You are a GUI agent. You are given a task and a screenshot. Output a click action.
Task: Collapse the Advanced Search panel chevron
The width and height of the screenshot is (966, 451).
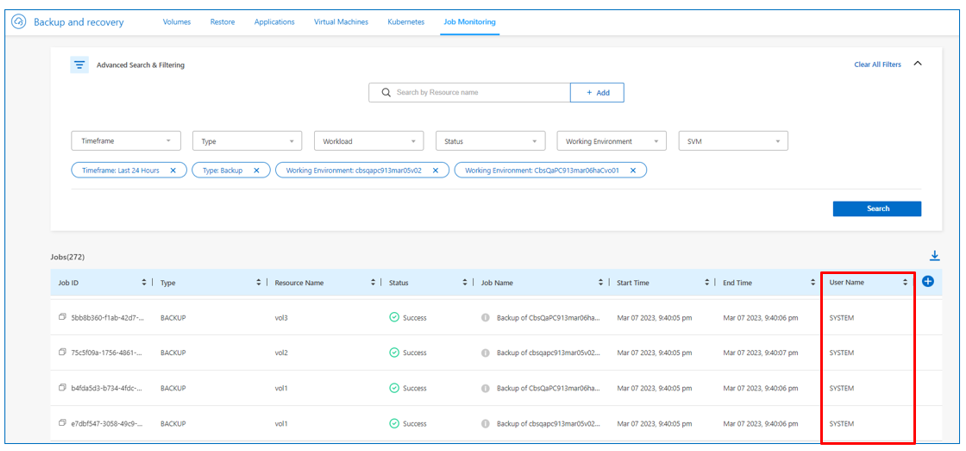click(918, 64)
